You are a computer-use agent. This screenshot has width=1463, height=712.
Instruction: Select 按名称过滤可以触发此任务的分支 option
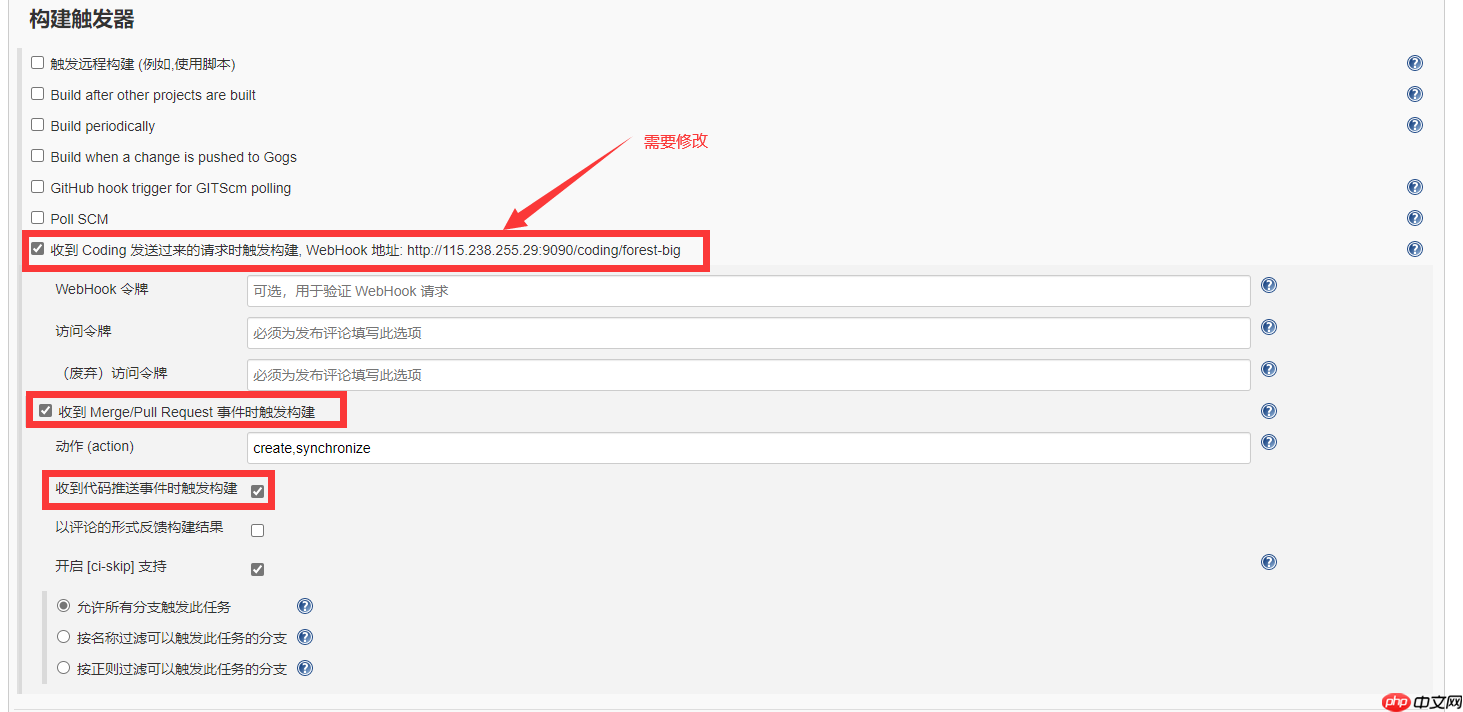coord(63,637)
